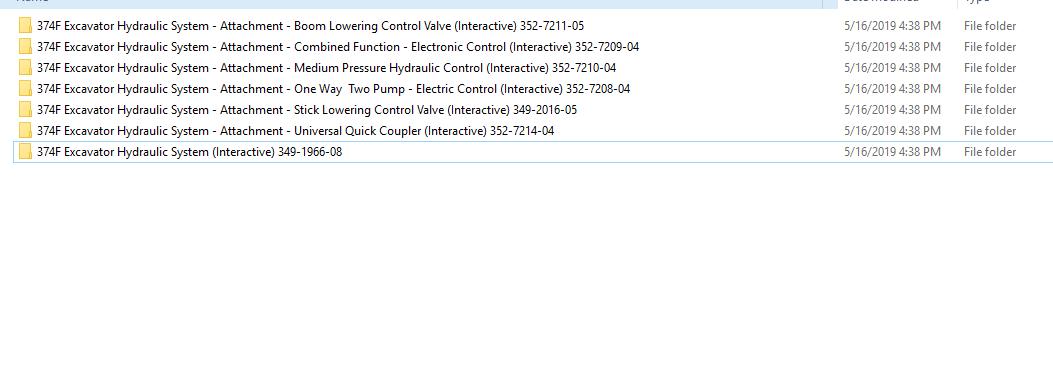Select the folder name ending in 352-7211-05
Viewport: 1053px width, 381px height.
pos(310,26)
